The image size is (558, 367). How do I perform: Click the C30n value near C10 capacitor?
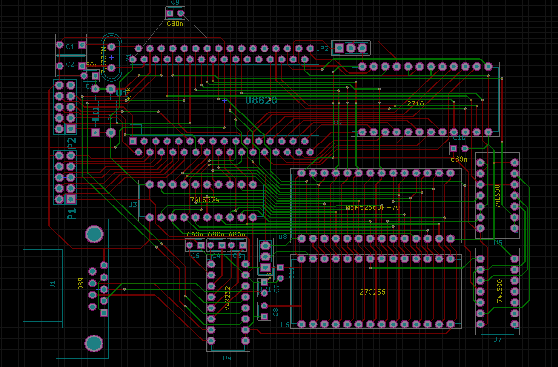[x=459, y=159]
